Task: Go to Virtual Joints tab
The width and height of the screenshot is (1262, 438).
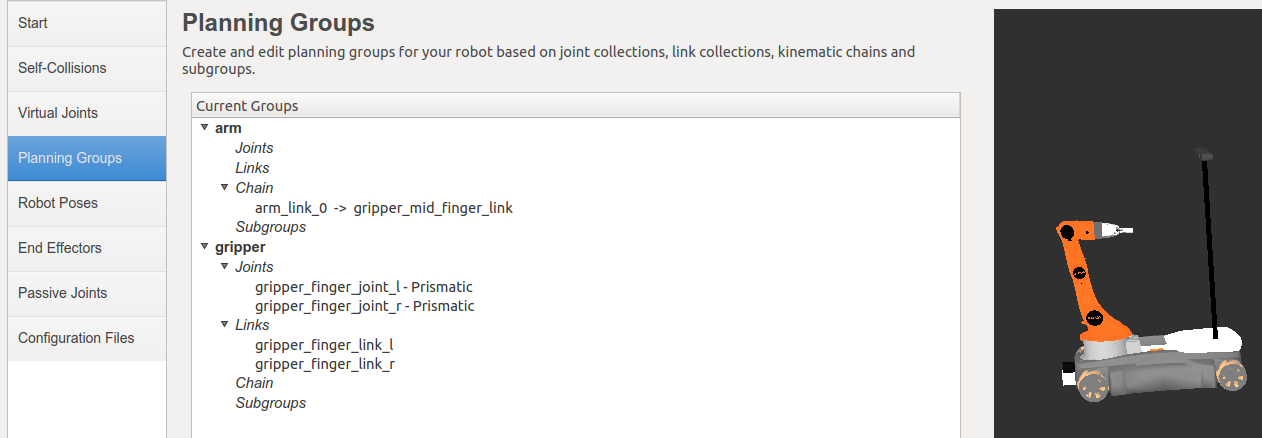Action: click(x=87, y=113)
